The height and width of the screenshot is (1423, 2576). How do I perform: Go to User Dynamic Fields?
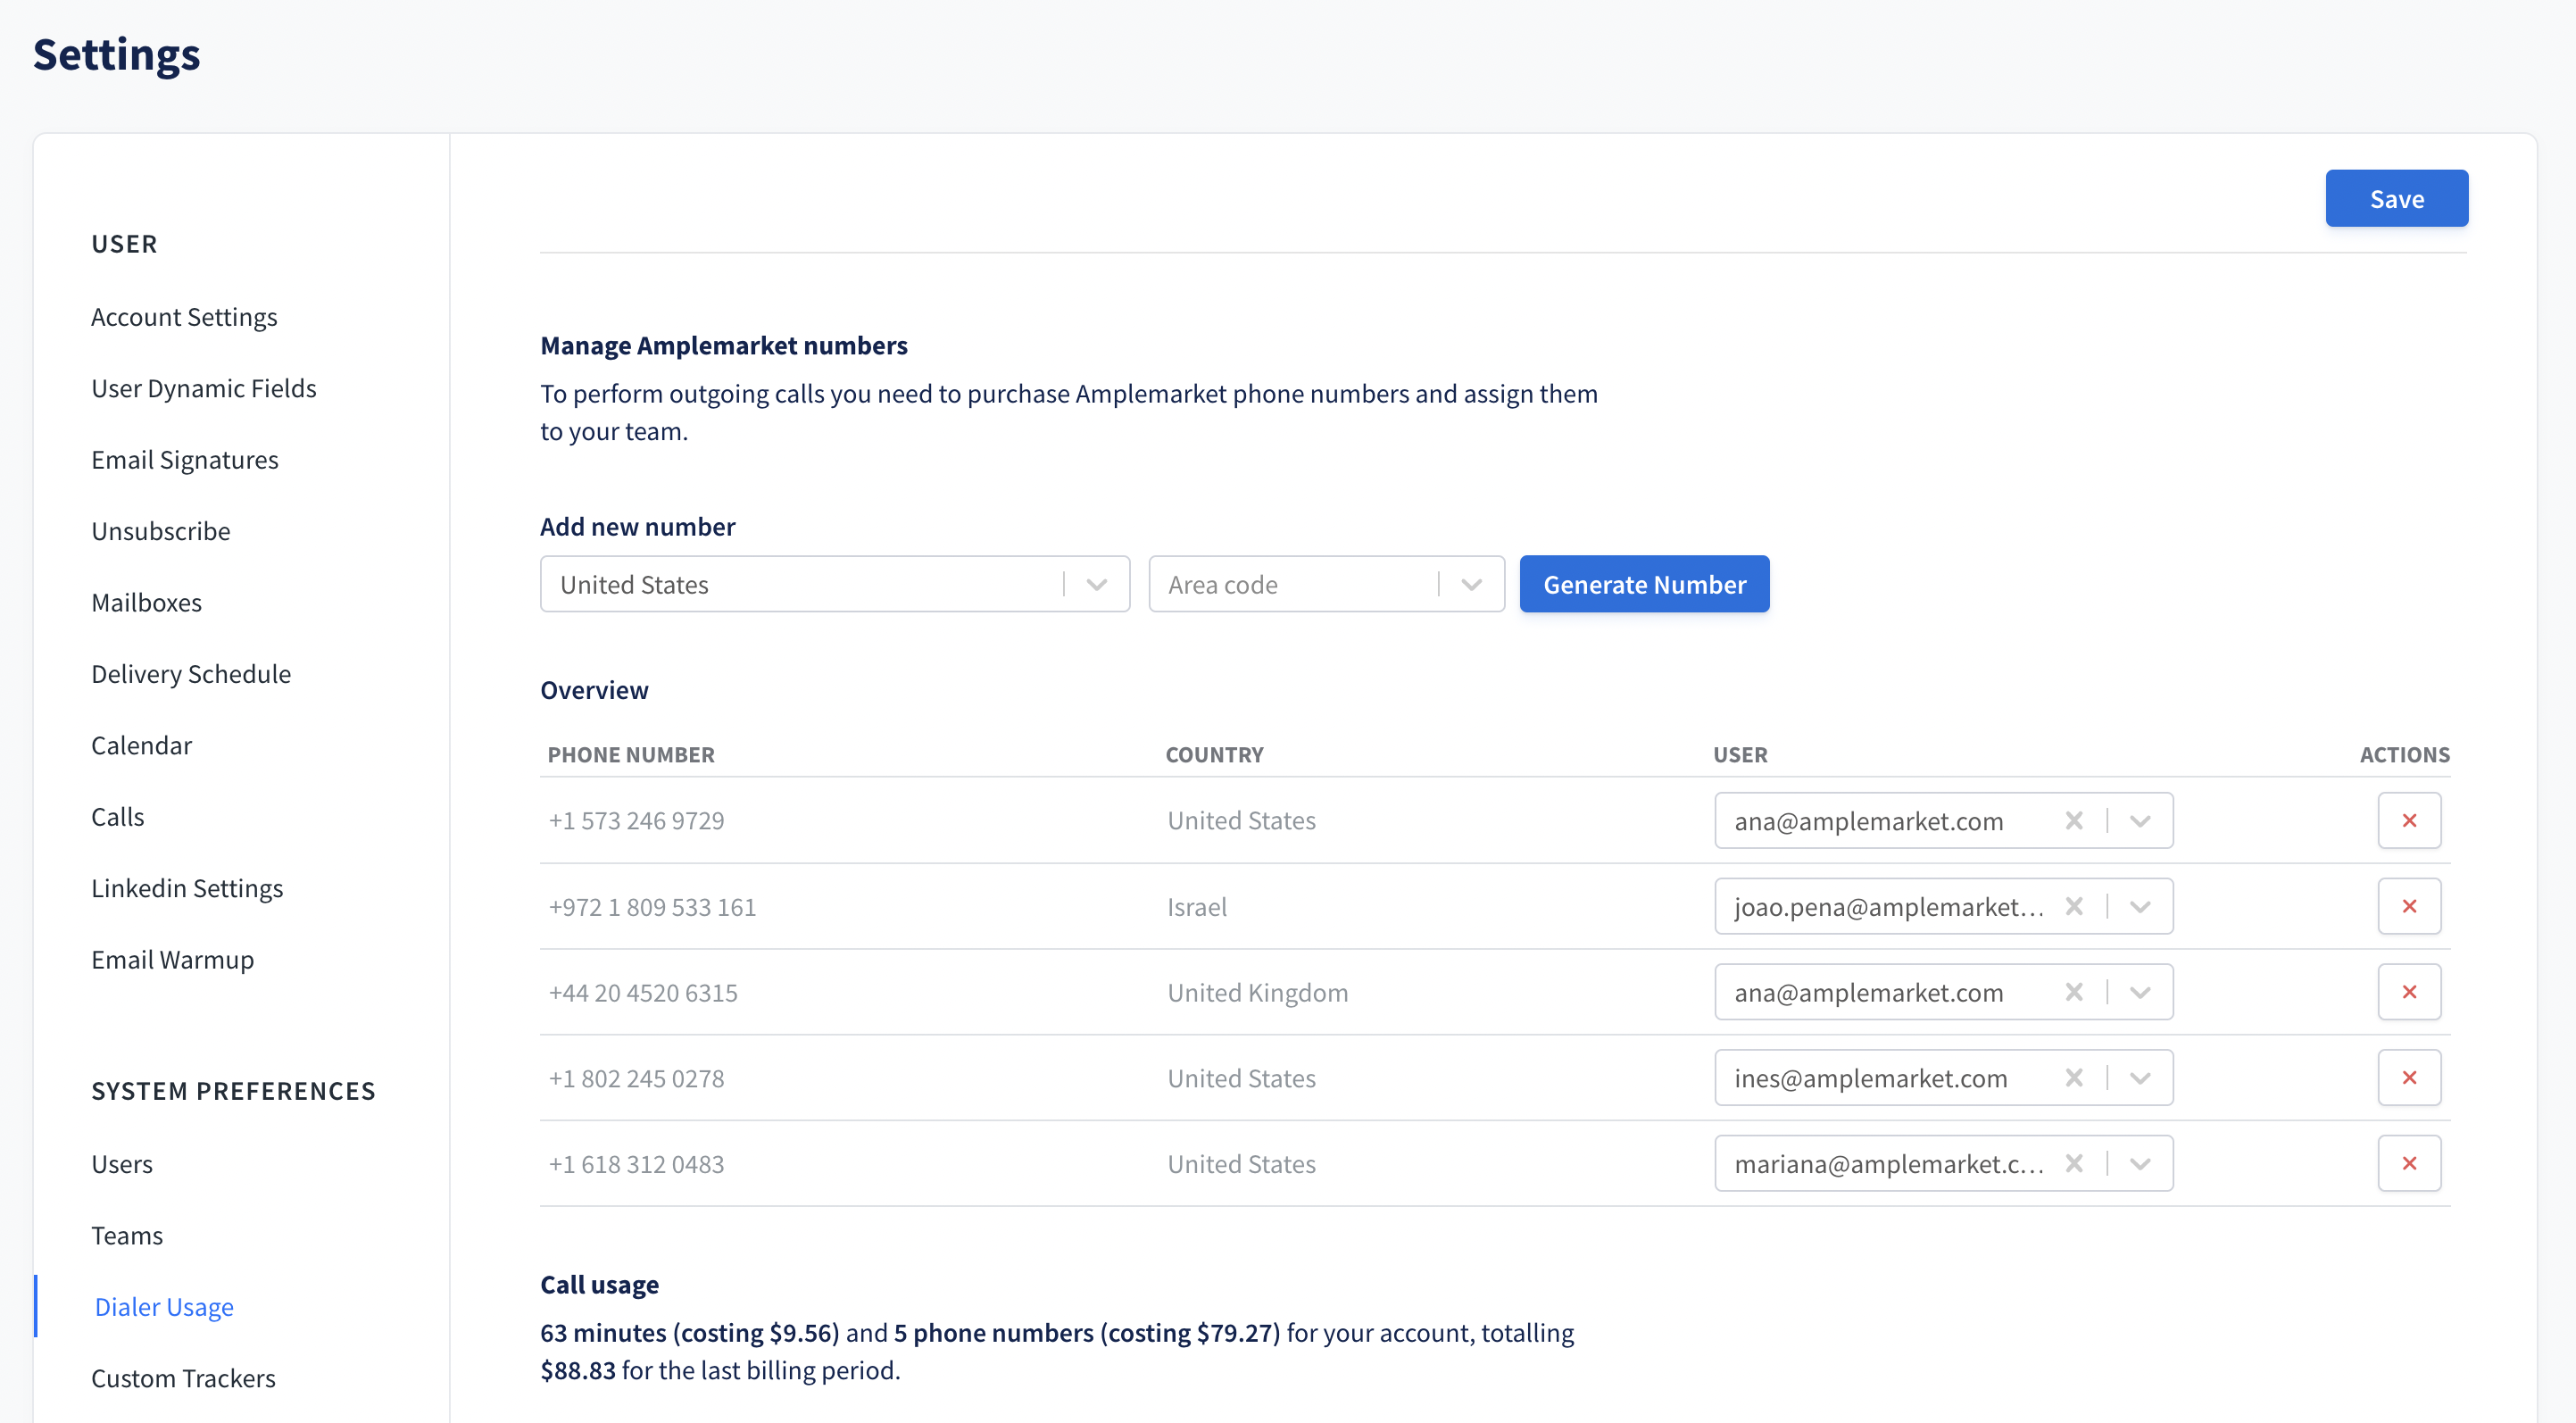point(204,388)
